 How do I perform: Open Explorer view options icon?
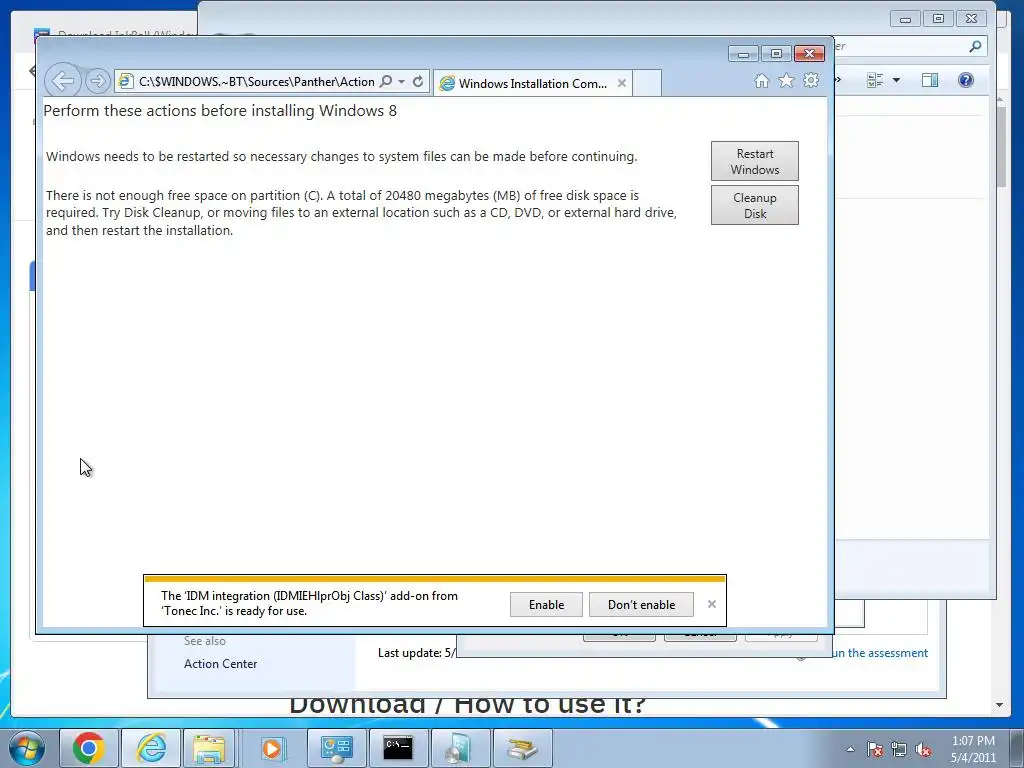click(874, 80)
